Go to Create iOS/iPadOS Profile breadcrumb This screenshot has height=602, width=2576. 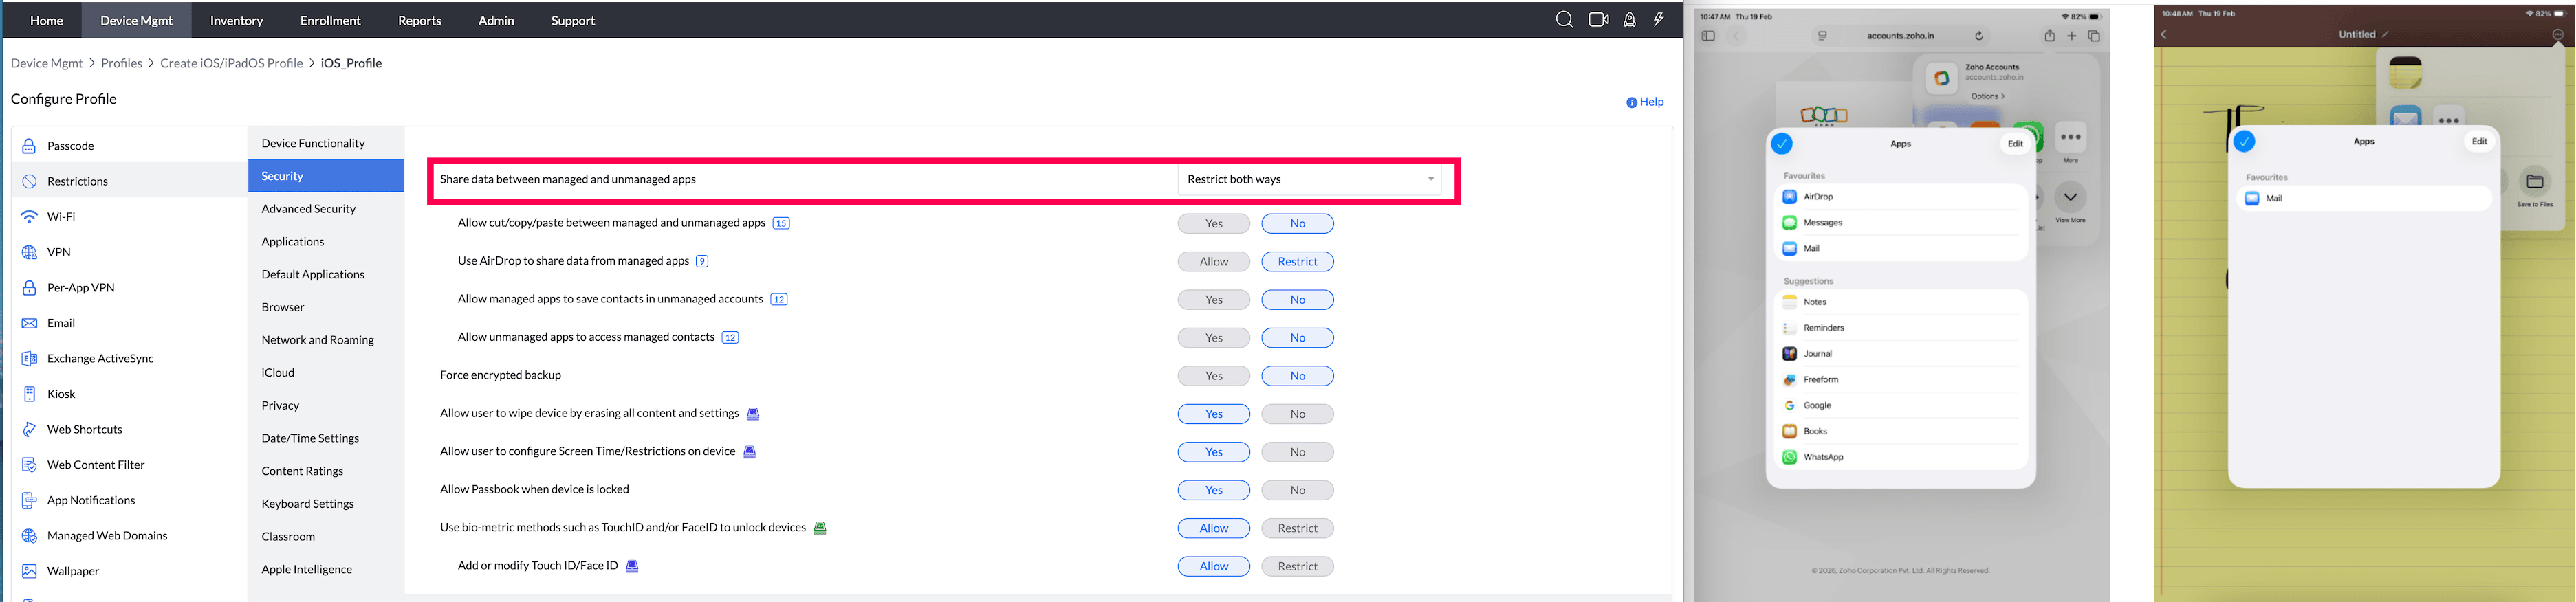232,63
